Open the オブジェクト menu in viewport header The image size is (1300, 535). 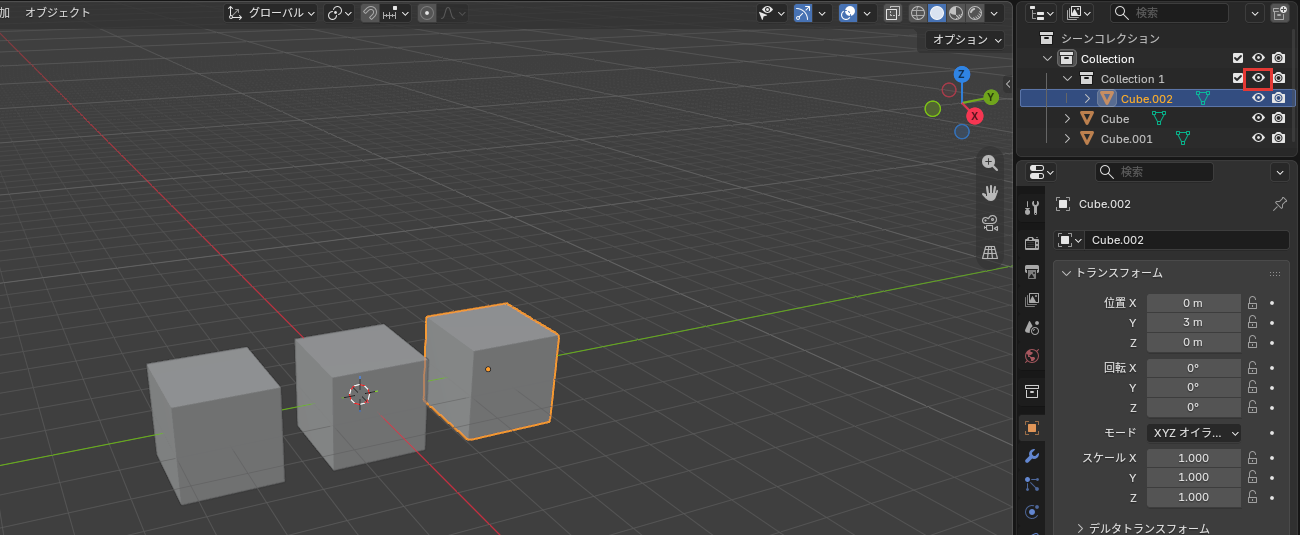pyautogui.click(x=57, y=13)
